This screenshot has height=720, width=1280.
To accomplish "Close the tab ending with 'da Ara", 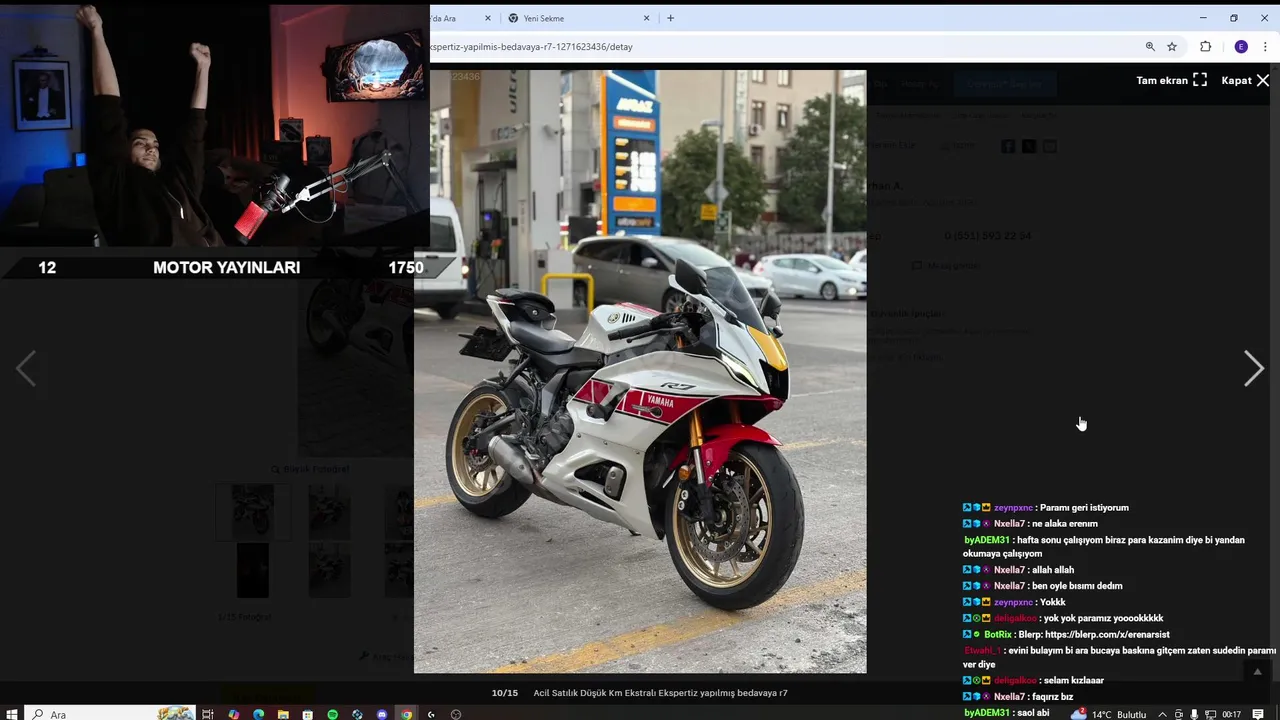I will pos(488,18).
